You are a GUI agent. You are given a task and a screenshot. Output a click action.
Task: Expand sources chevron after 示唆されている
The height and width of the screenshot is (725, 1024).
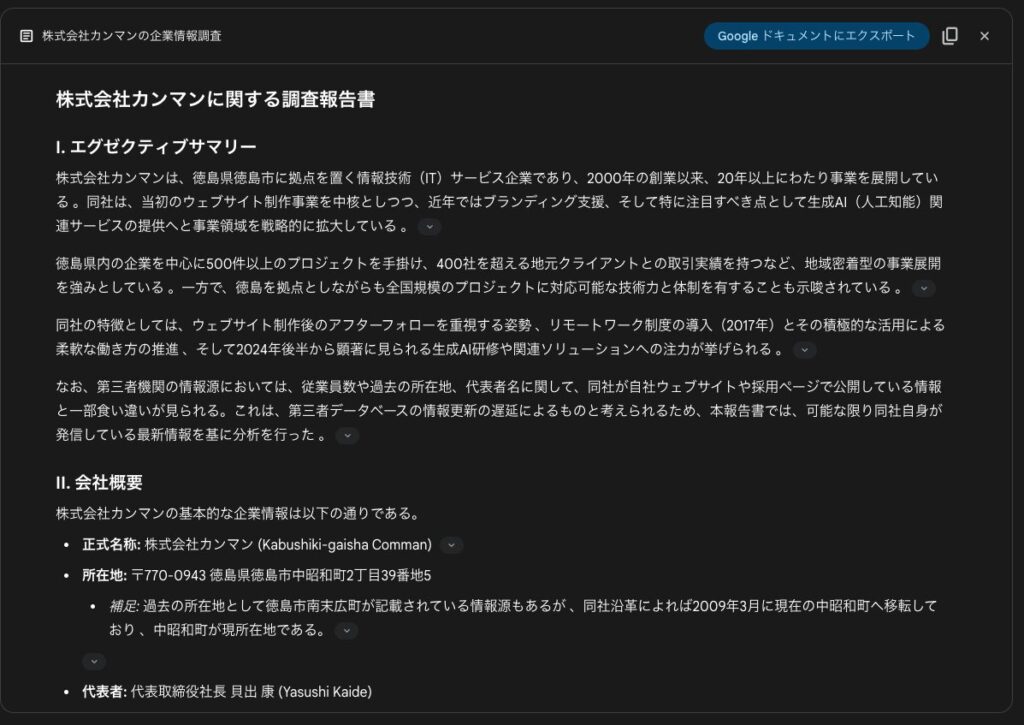pos(923,288)
